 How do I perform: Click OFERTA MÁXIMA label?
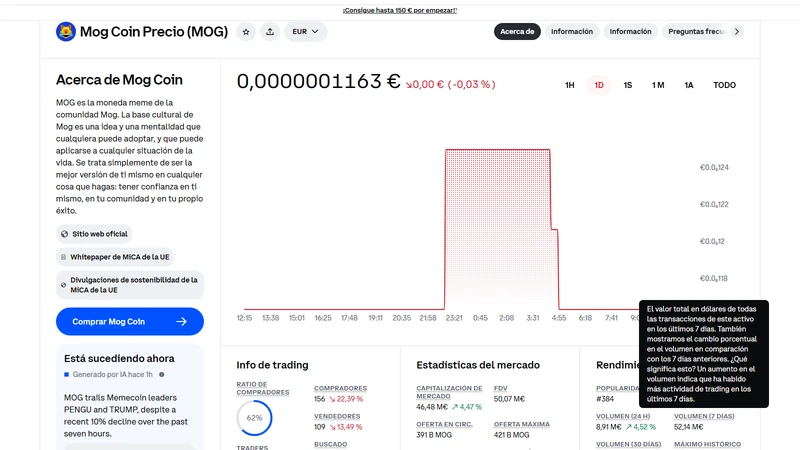[521, 424]
